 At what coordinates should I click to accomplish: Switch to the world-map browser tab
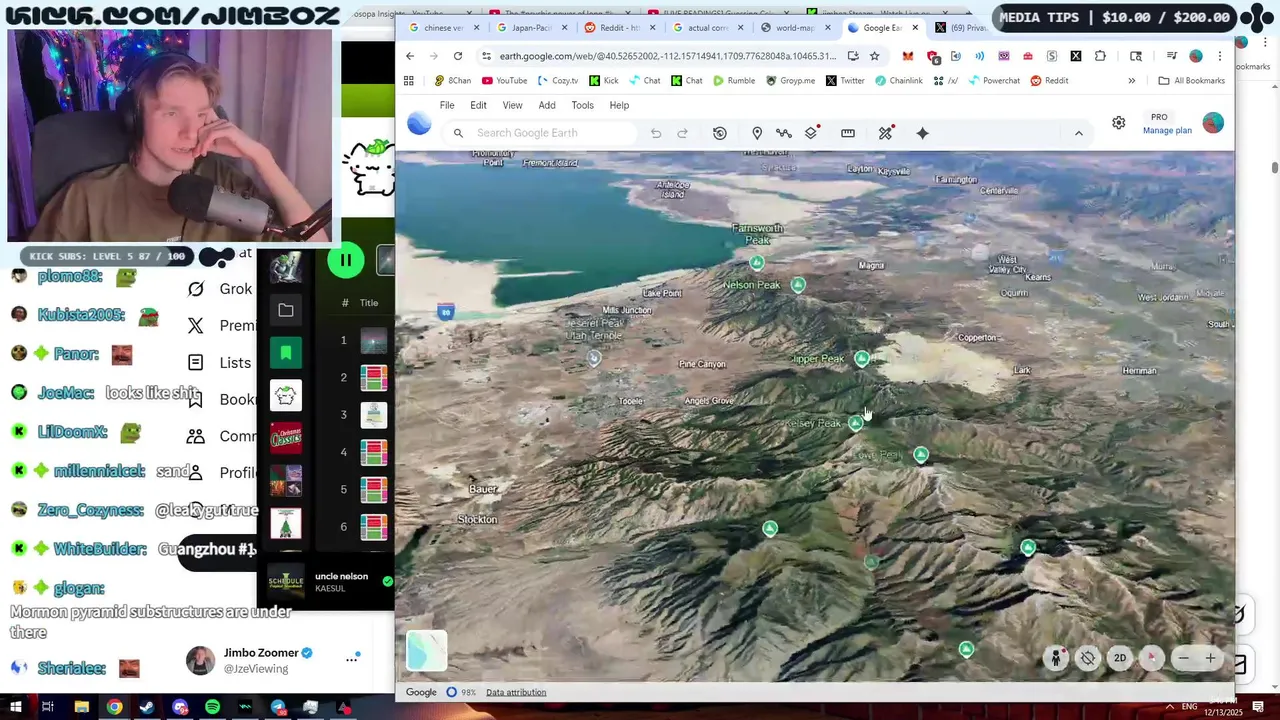pyautogui.click(x=795, y=28)
